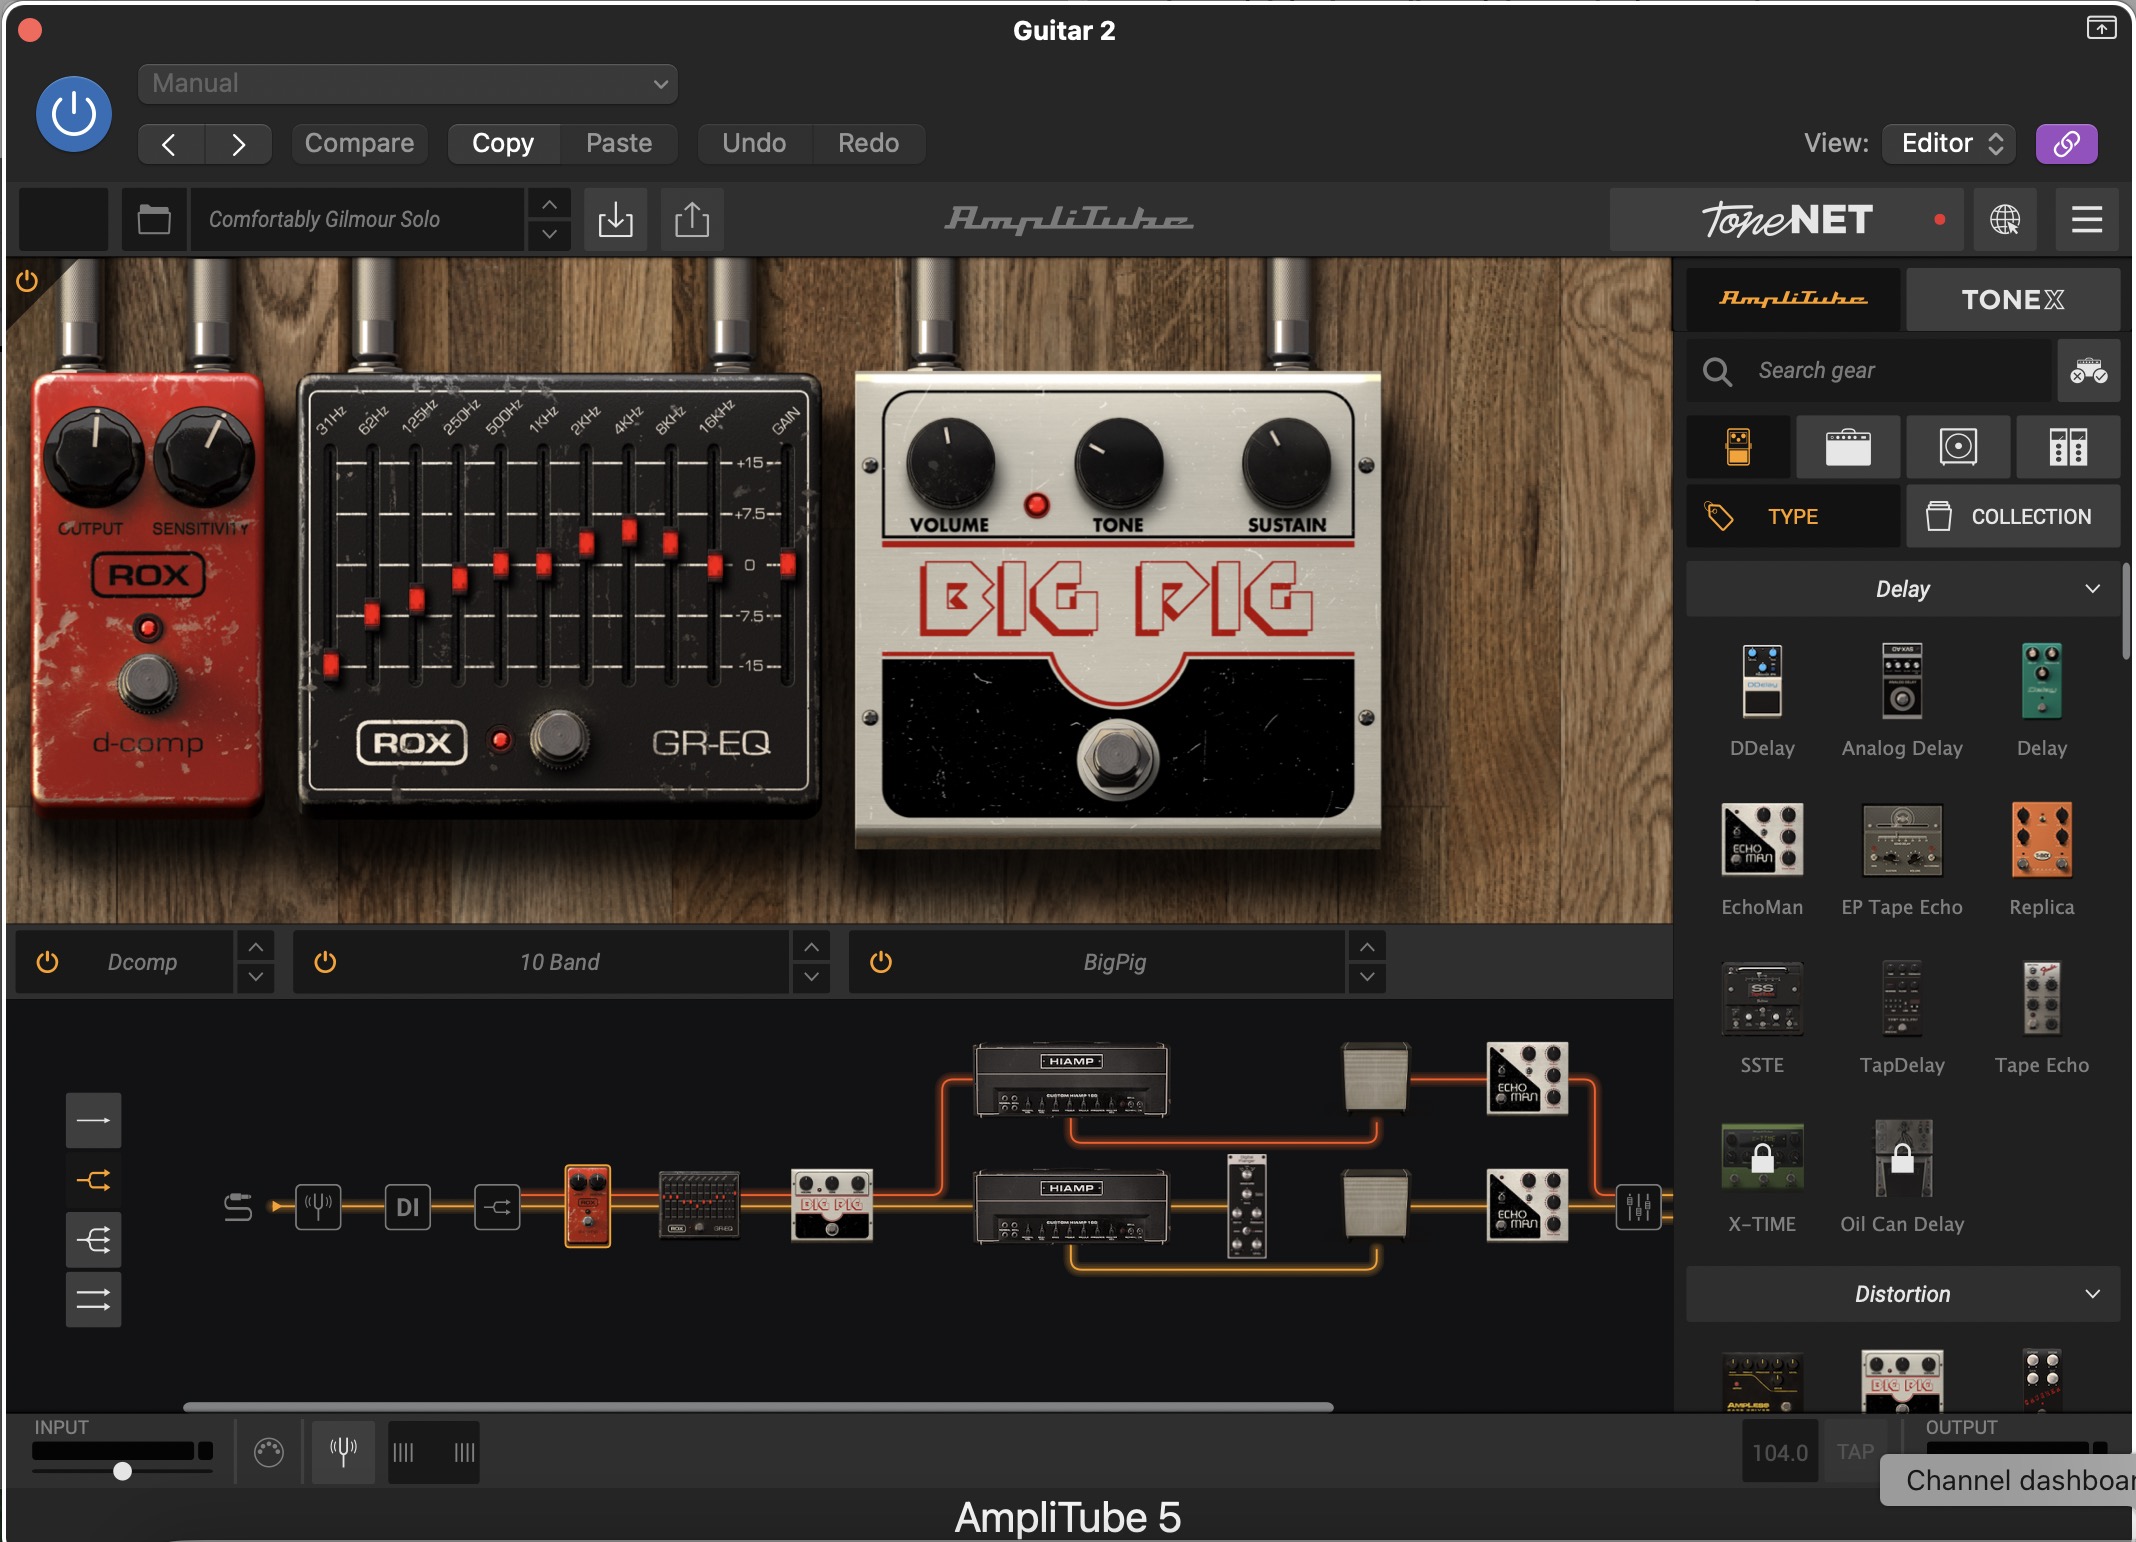Click the mixer block at chain end
The width and height of the screenshot is (2136, 1542).
pyautogui.click(x=1638, y=1207)
